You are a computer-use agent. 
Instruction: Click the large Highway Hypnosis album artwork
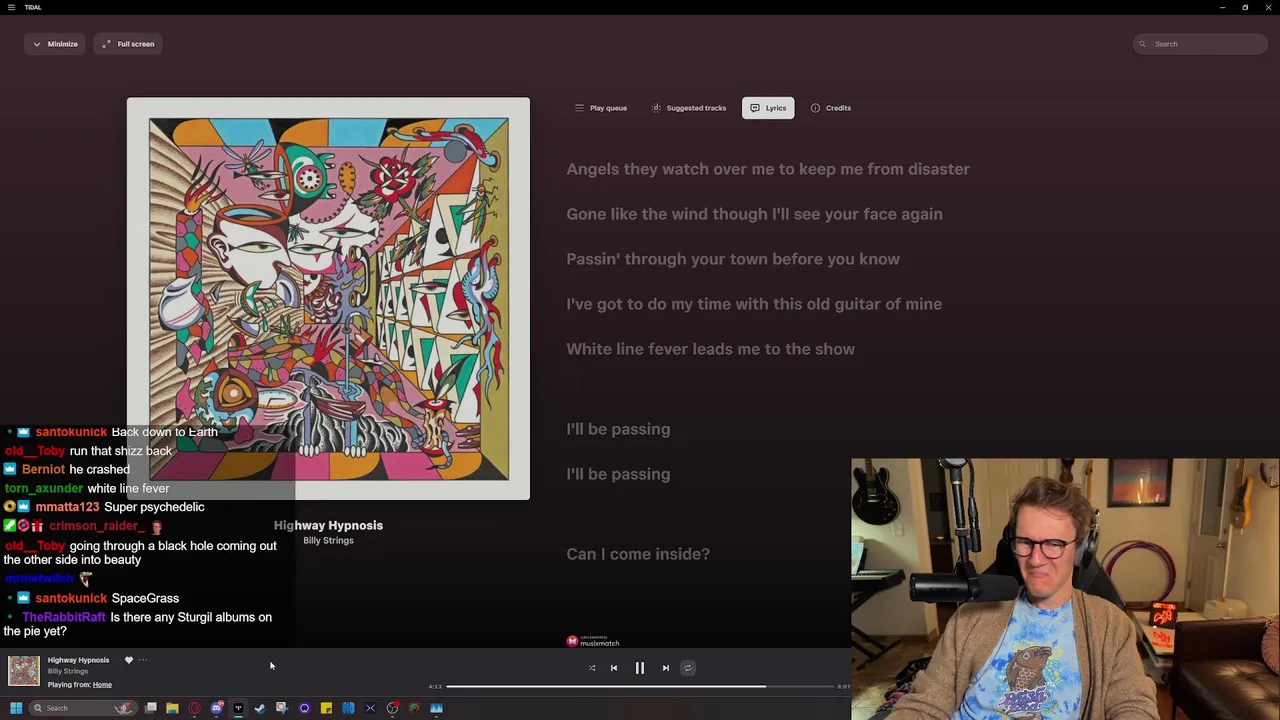pos(328,298)
